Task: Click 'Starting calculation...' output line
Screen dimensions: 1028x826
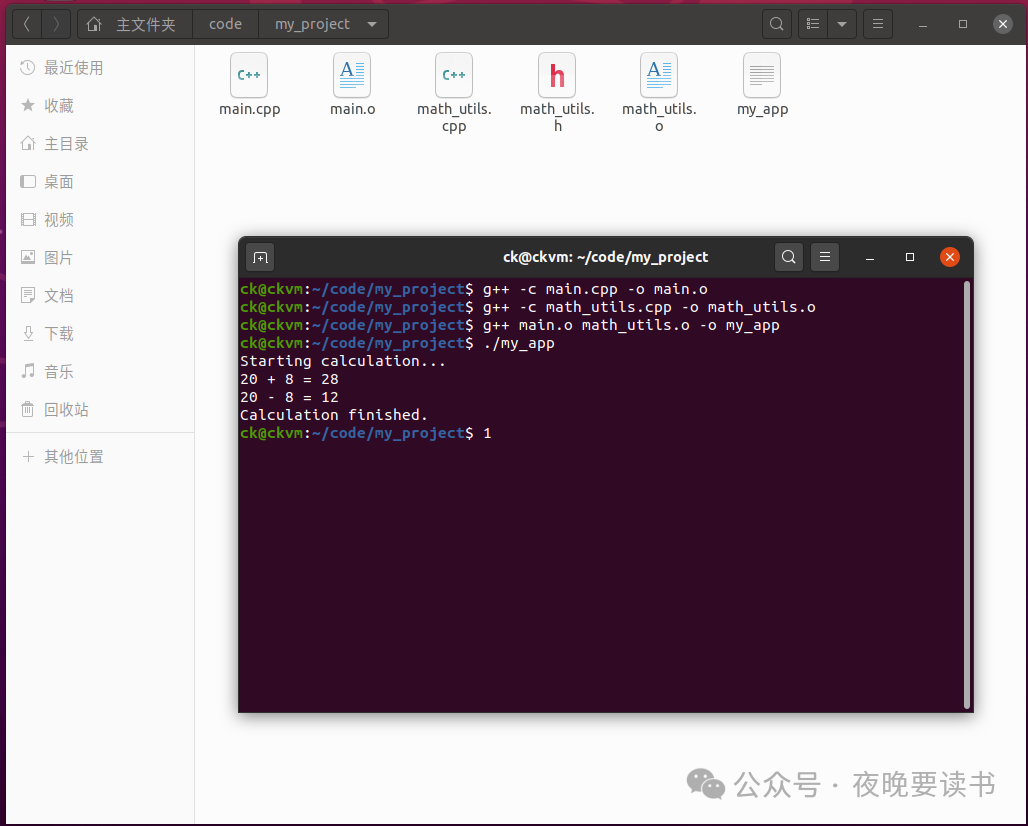Action: 343,361
